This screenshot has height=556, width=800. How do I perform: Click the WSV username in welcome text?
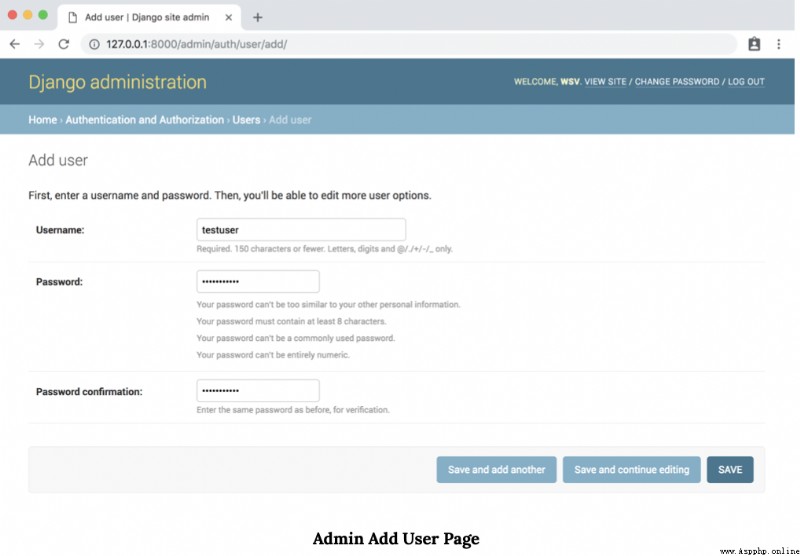[570, 82]
